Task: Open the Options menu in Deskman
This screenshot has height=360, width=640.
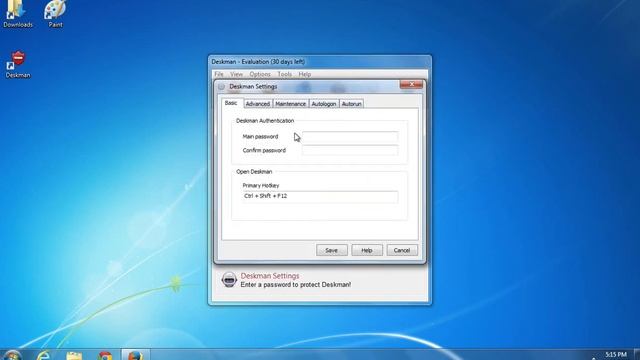Action: coord(260,74)
